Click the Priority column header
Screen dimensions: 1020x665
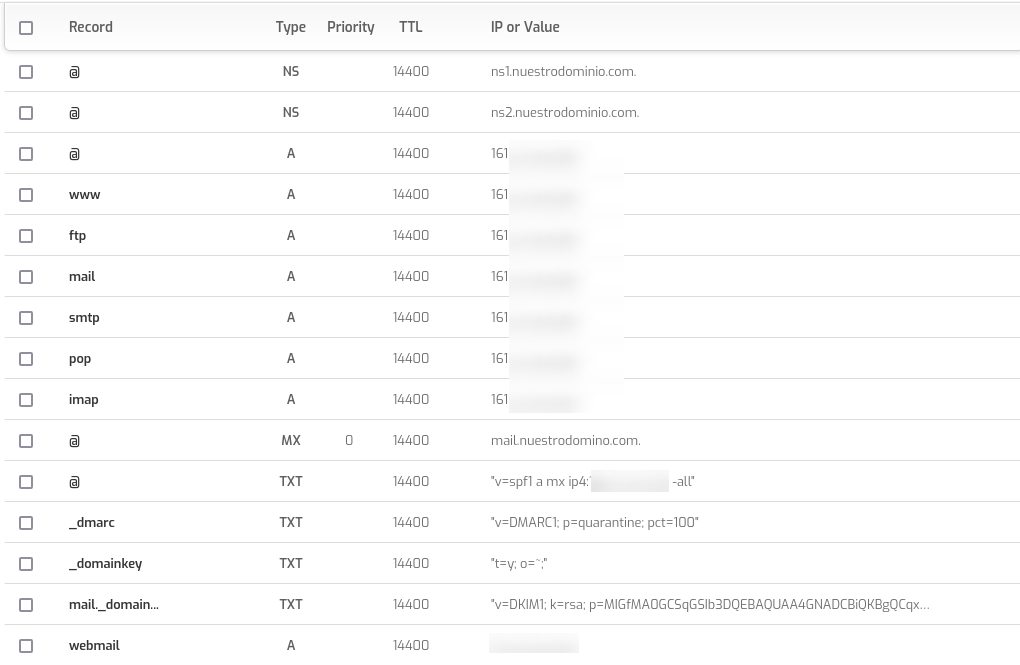(350, 27)
